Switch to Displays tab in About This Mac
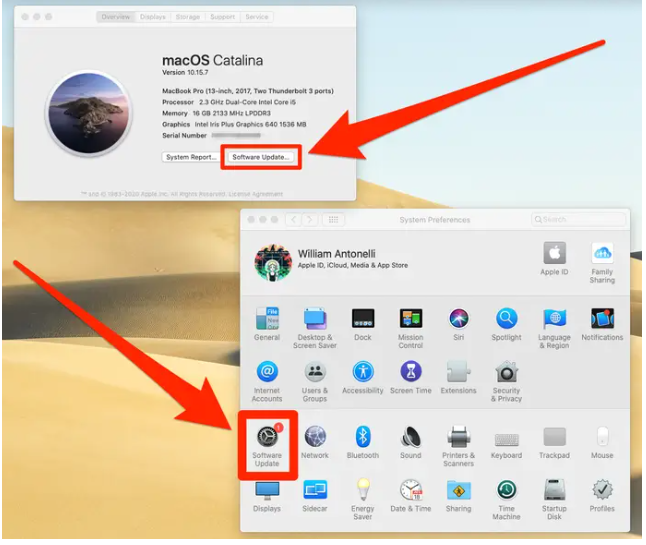Viewport: 646px width, 545px height. [x=153, y=17]
